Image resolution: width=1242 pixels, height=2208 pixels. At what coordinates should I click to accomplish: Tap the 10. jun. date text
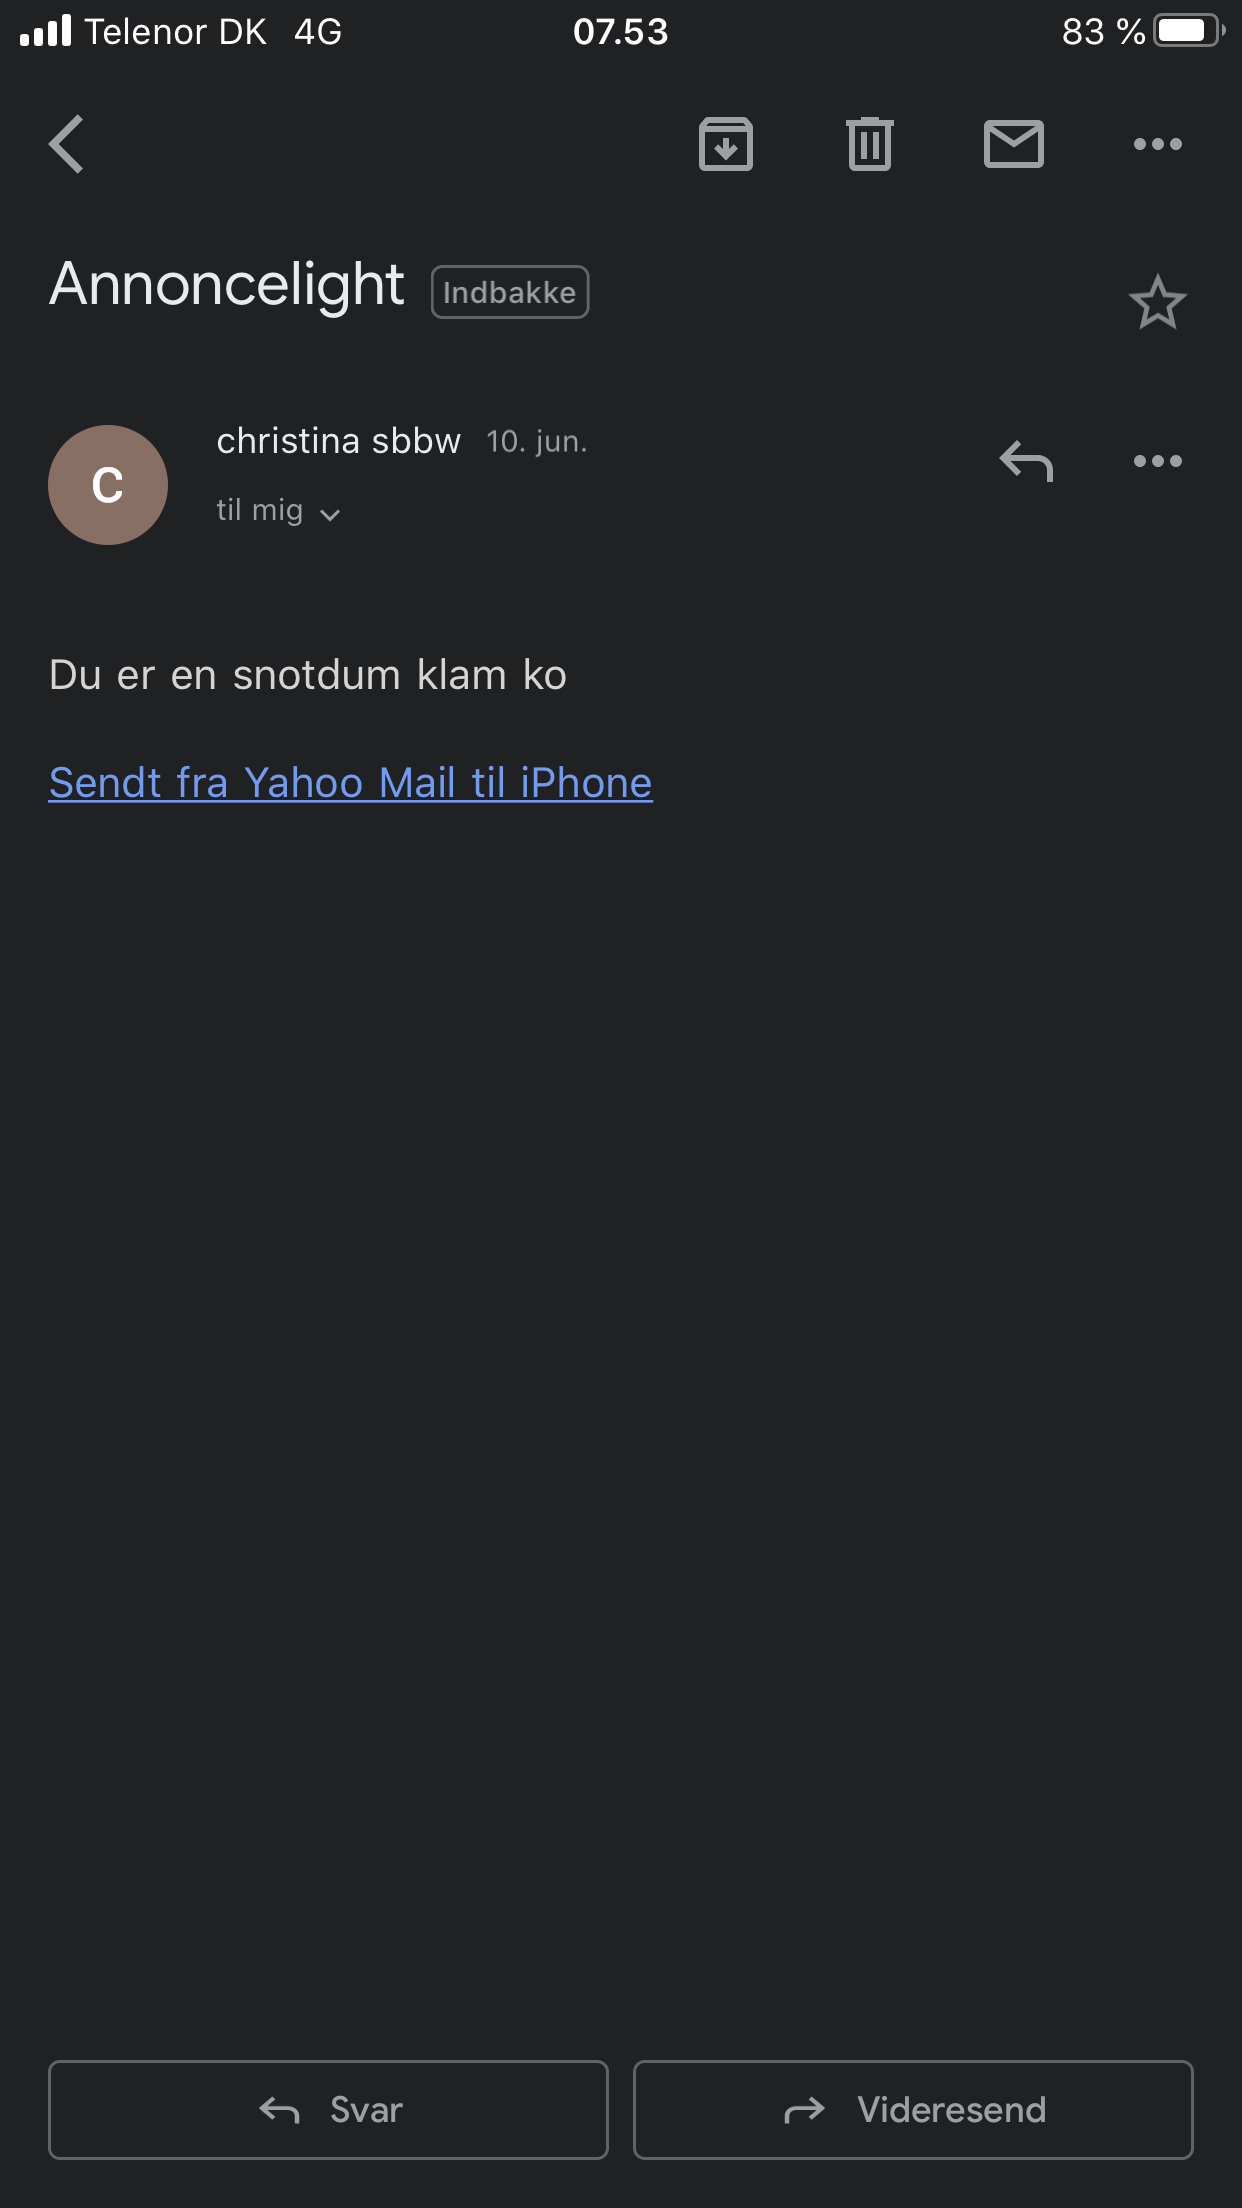(537, 442)
